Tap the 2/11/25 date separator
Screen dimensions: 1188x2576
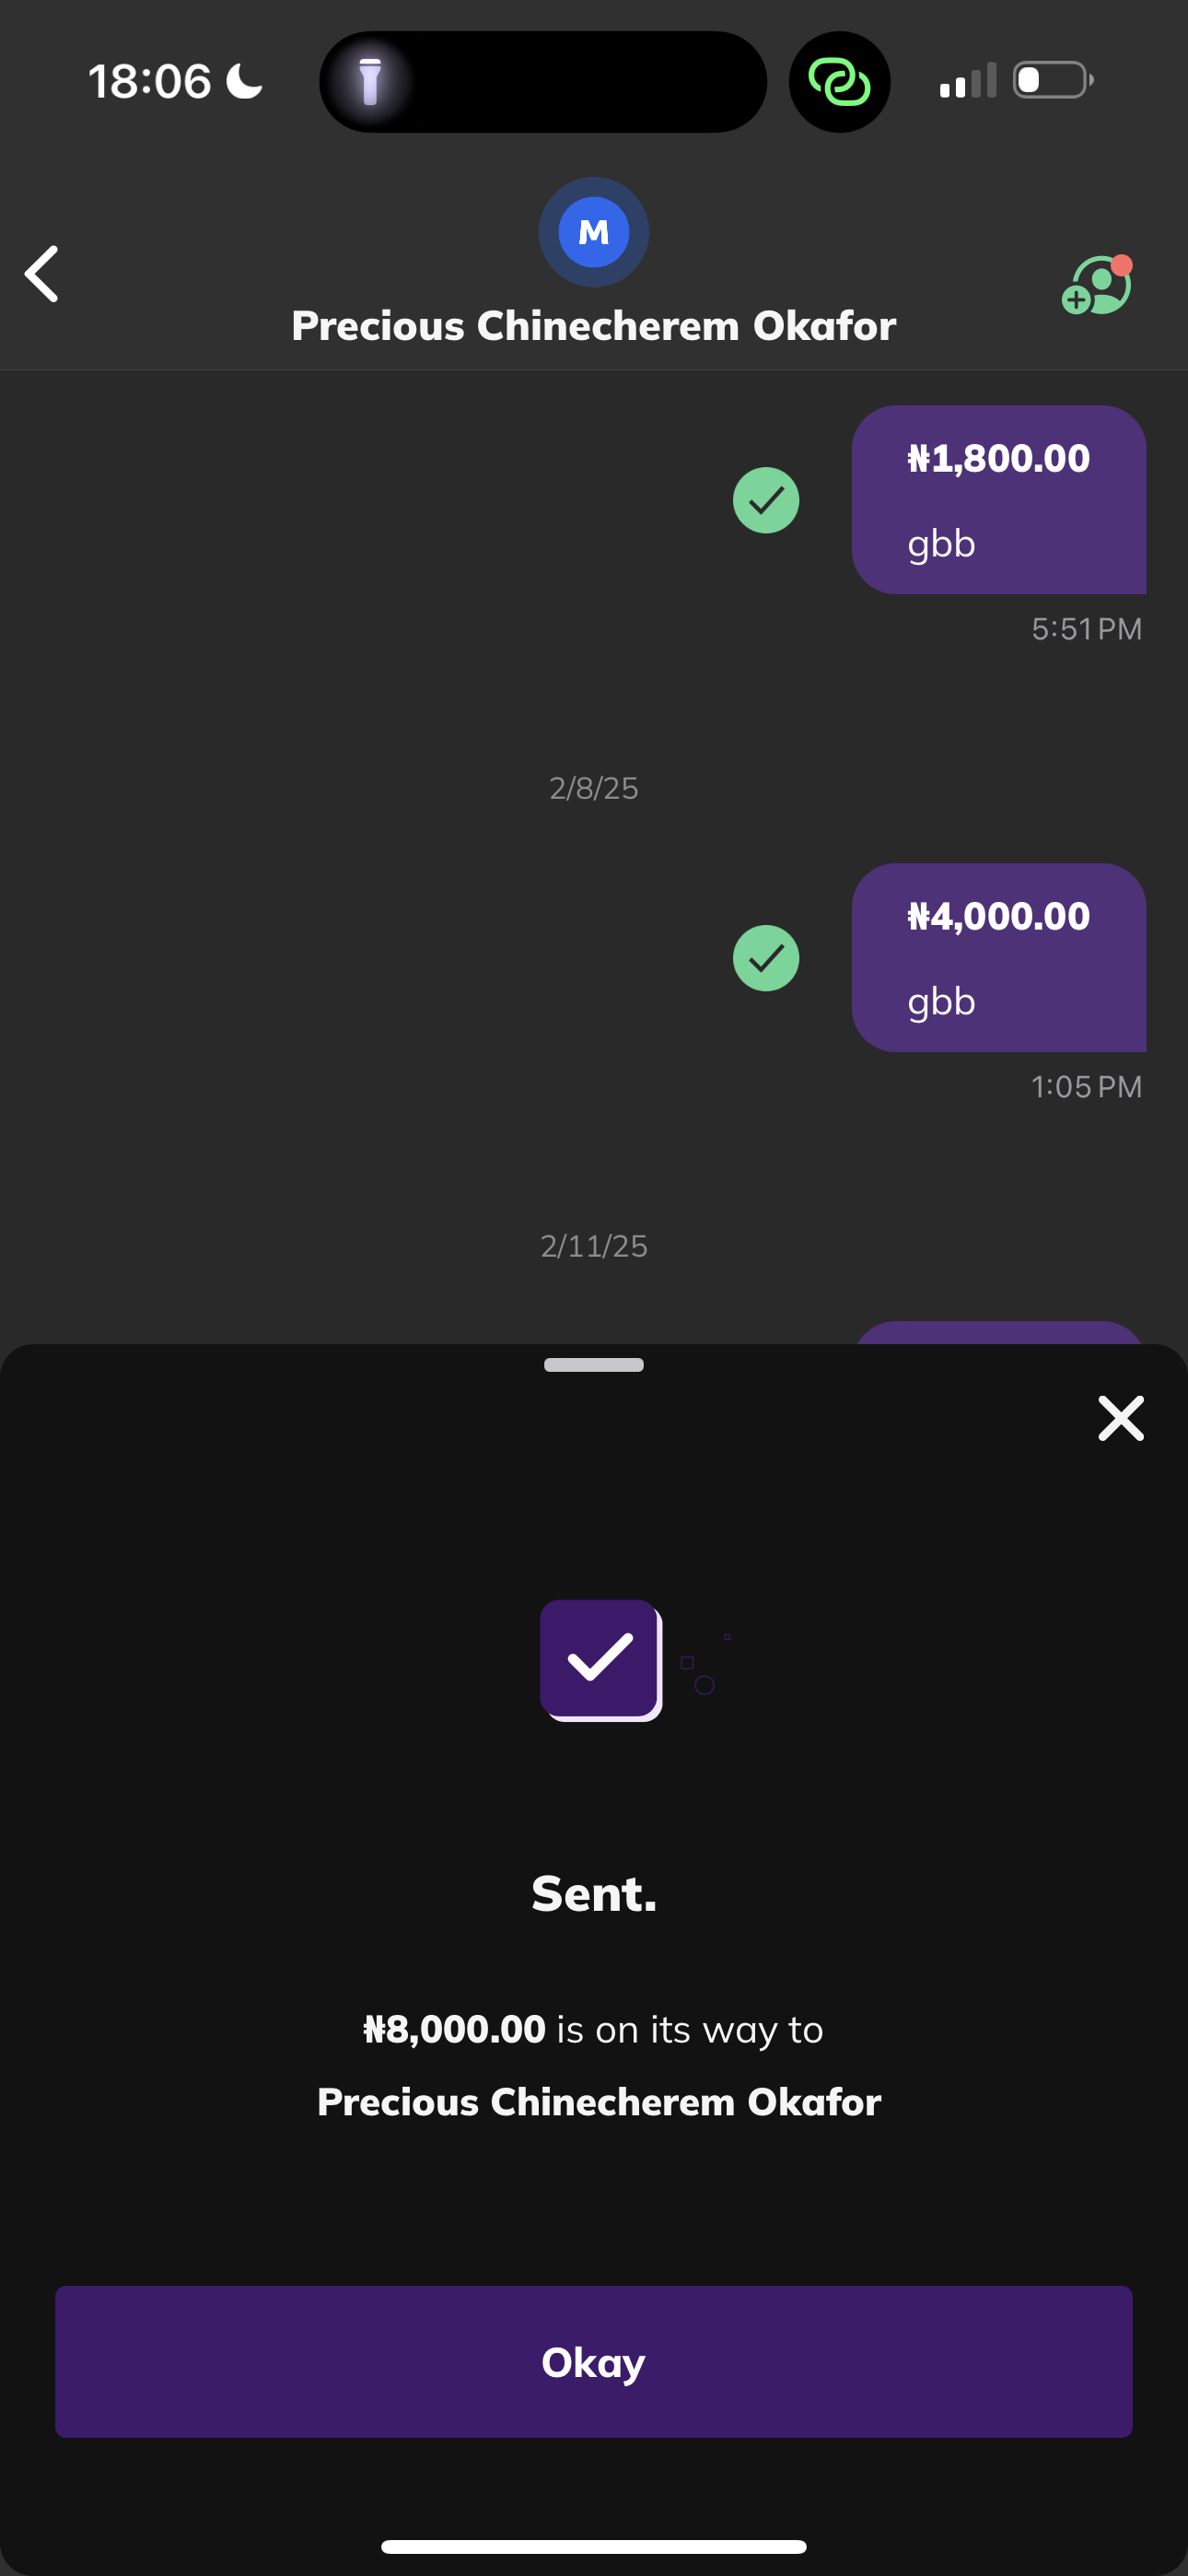click(x=594, y=1246)
